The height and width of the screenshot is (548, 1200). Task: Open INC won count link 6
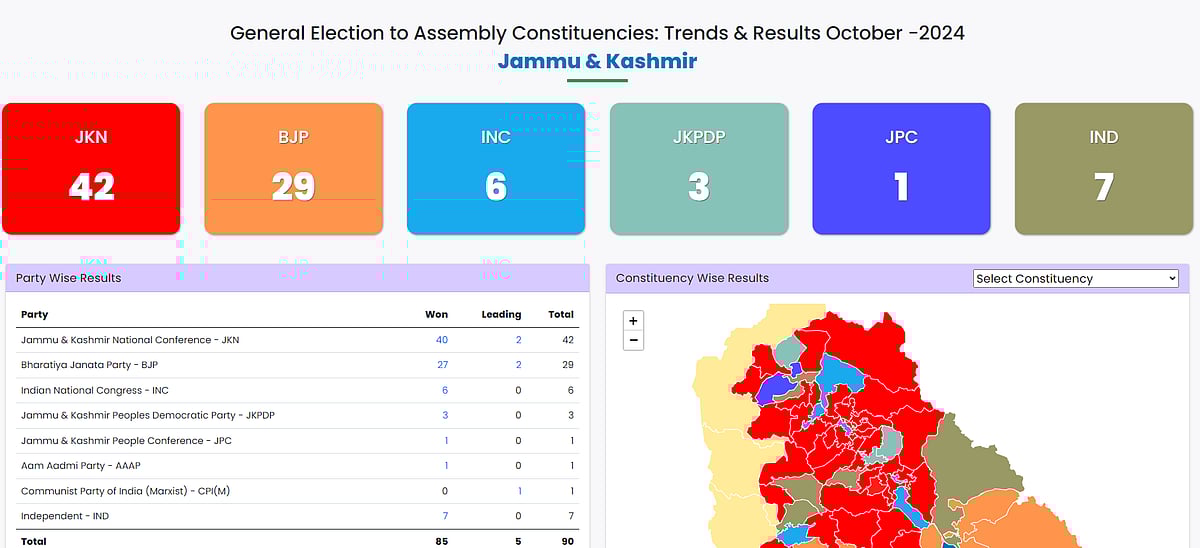[x=445, y=390]
